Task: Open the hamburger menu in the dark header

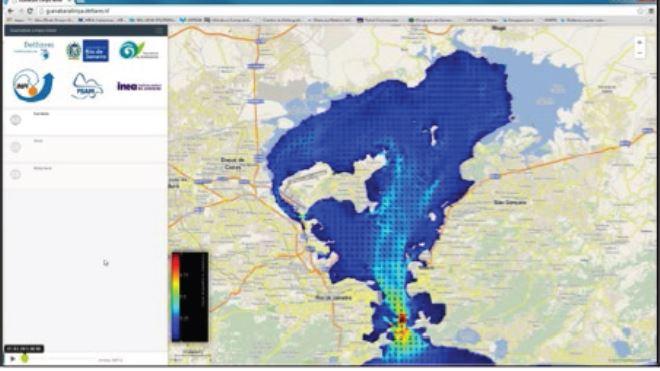Action: tap(159, 30)
